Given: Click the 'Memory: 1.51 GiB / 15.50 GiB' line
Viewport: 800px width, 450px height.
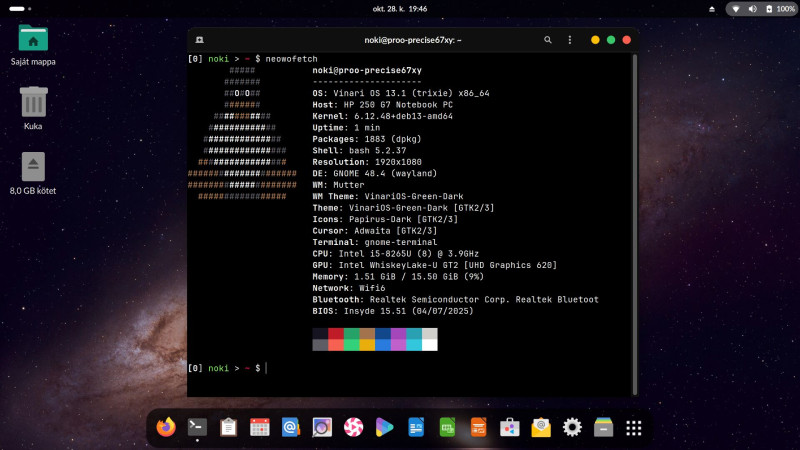Looking at the screenshot, I should pyautogui.click(x=398, y=277).
